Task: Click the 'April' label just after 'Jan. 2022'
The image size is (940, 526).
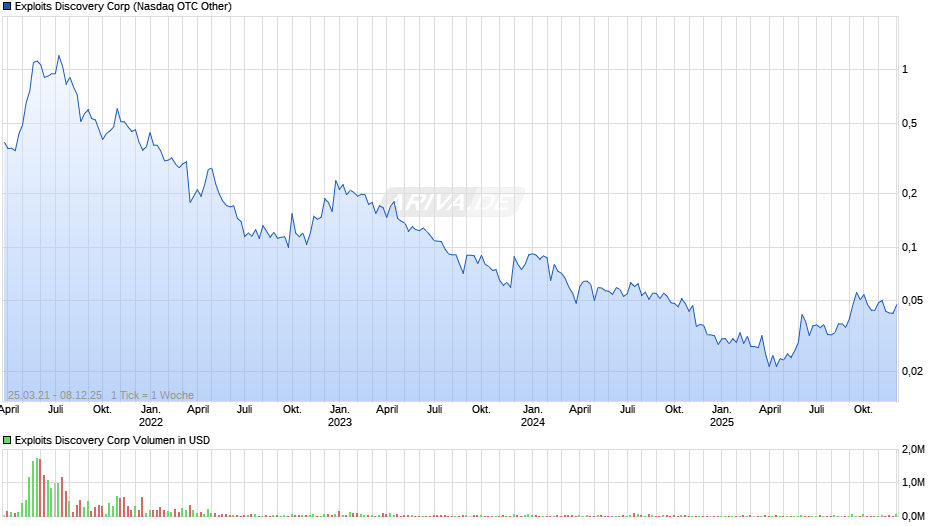Action: [198, 410]
